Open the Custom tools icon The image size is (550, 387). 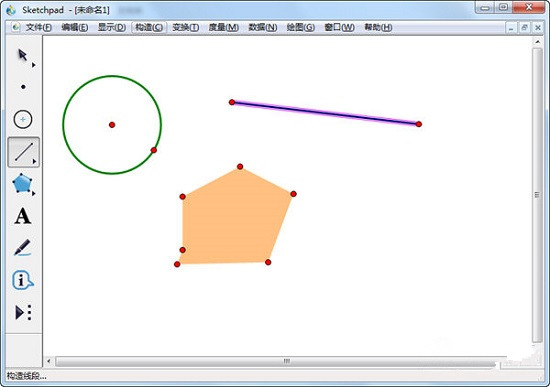(x=23, y=312)
